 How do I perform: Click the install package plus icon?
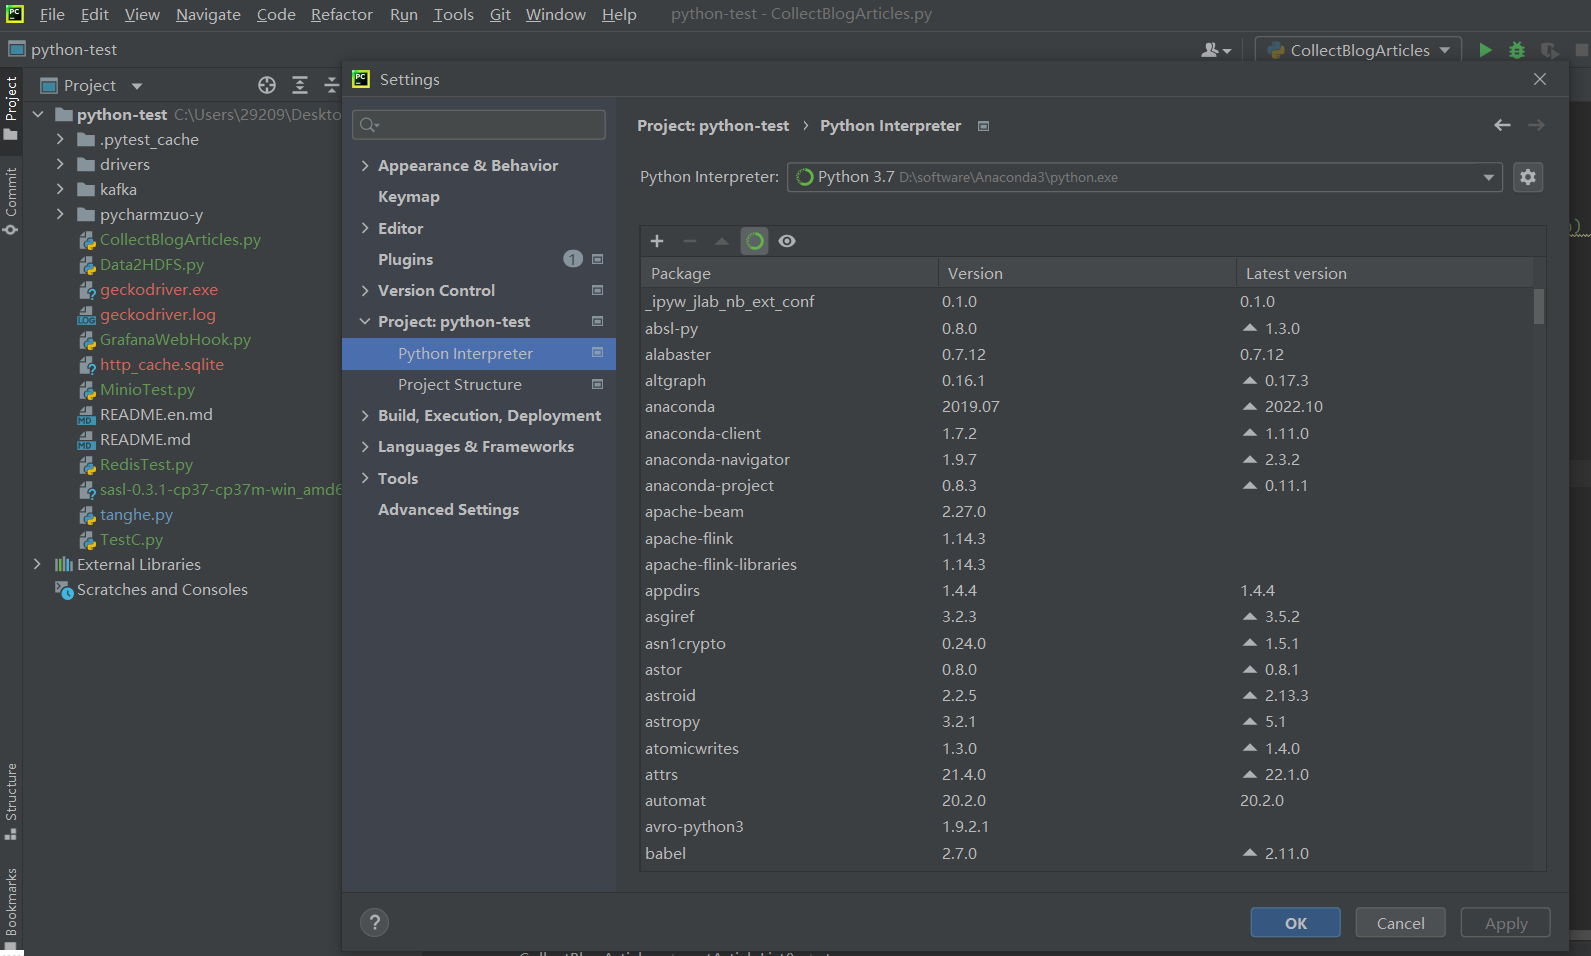tap(657, 241)
